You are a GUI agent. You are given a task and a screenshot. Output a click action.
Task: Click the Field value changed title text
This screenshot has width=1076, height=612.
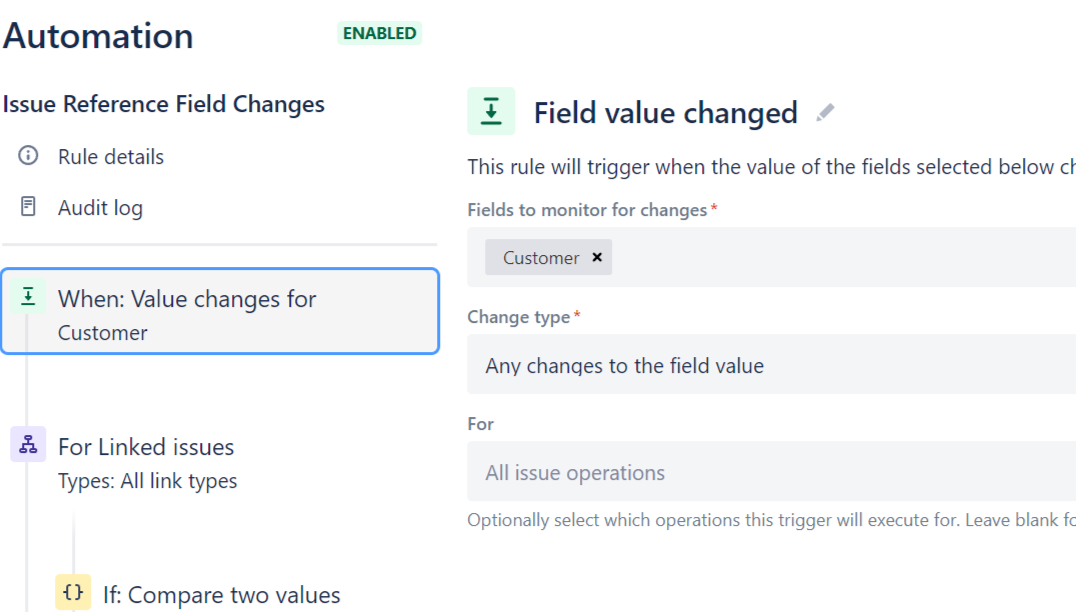[665, 113]
